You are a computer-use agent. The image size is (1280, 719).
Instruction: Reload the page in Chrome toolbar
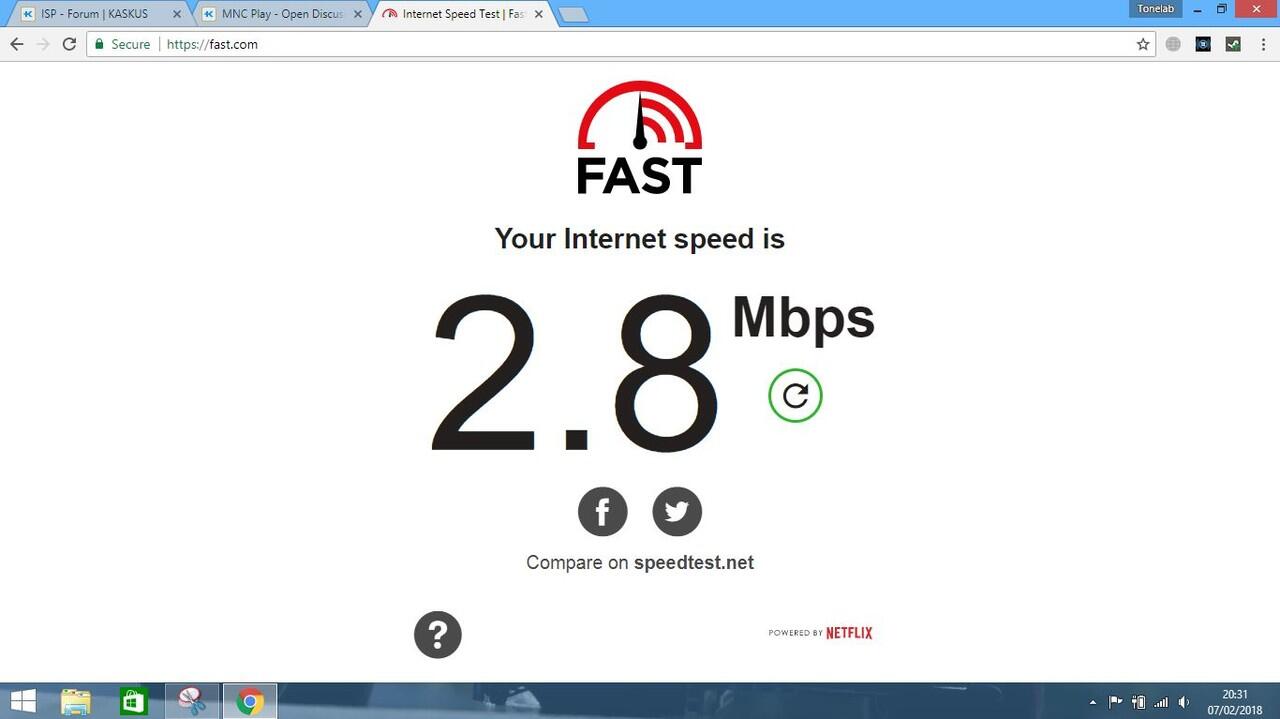(69, 44)
